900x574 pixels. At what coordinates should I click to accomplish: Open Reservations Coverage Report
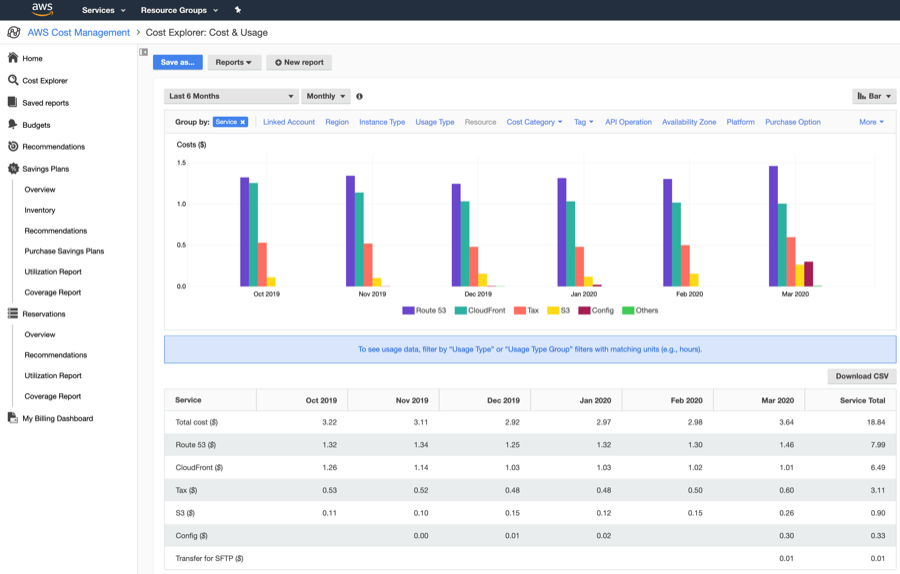pyautogui.click(x=53, y=396)
